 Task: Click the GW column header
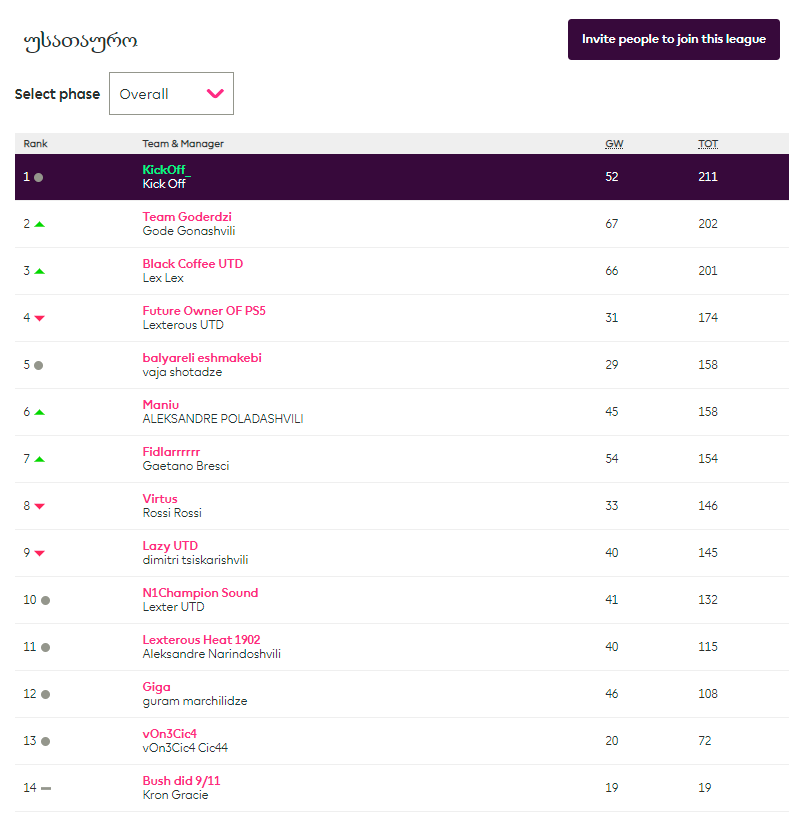coord(614,144)
